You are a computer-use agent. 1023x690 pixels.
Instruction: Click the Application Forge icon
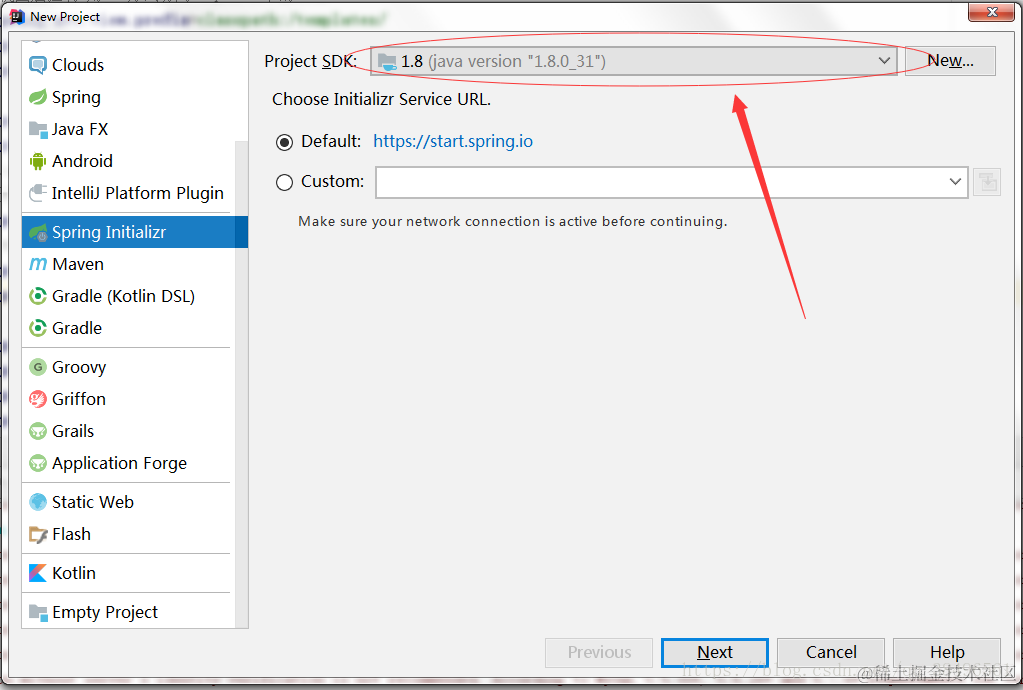click(x=38, y=463)
